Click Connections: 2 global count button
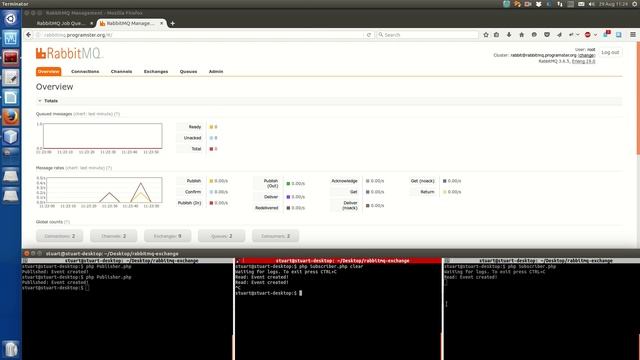This screenshot has height=360, width=640. tap(60, 236)
